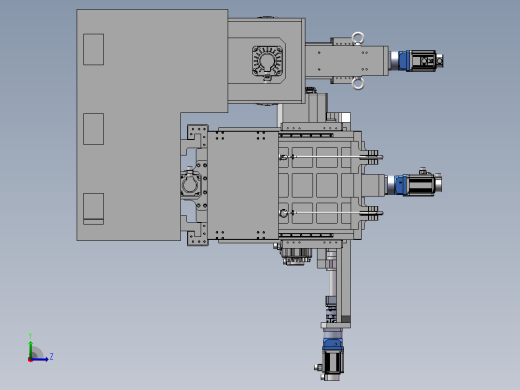Click the green Y axis of the triad
This screenshot has width=520, height=390.
tap(31, 349)
